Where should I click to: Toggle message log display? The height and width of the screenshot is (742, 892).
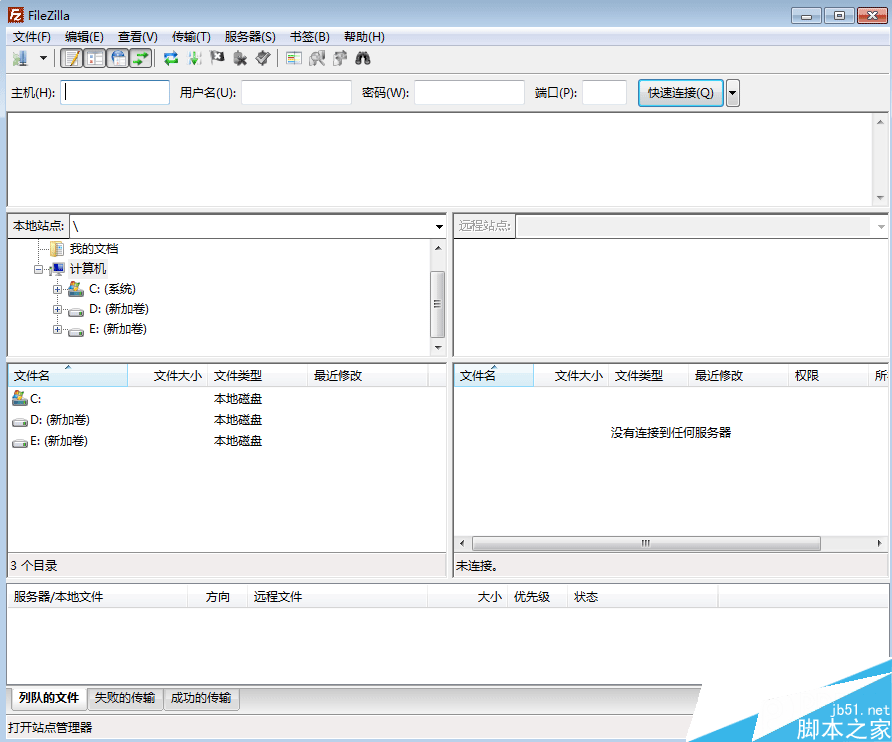click(72, 58)
